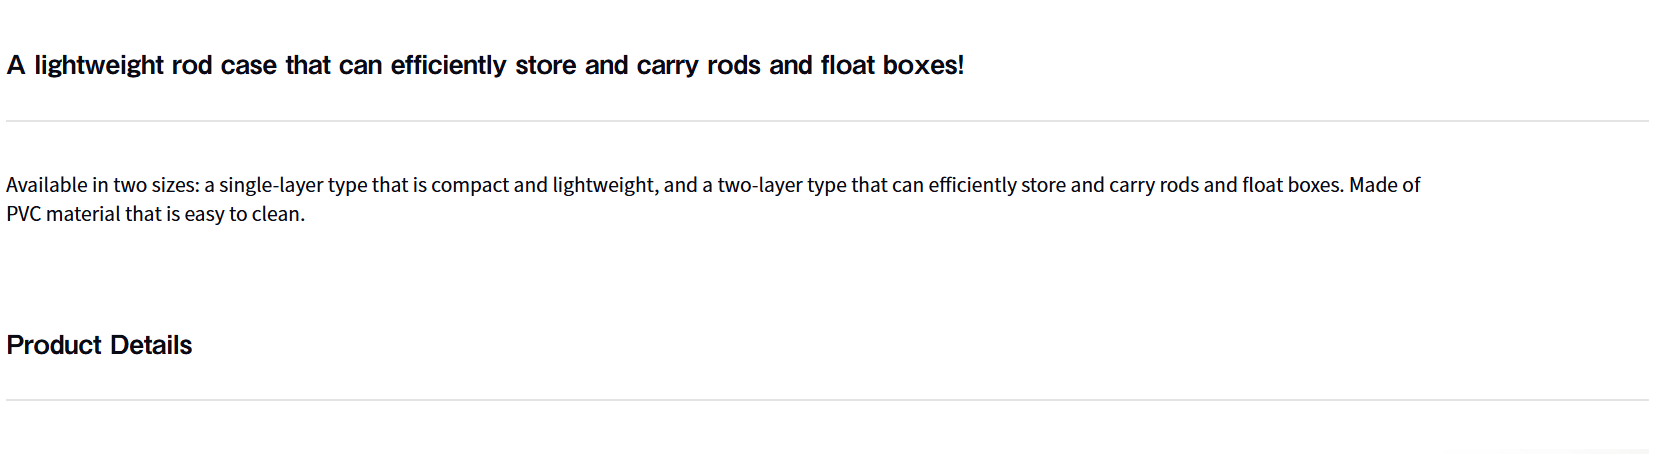1659x454 pixels.
Task: Click the word "compact" in the description
Action: [469, 185]
